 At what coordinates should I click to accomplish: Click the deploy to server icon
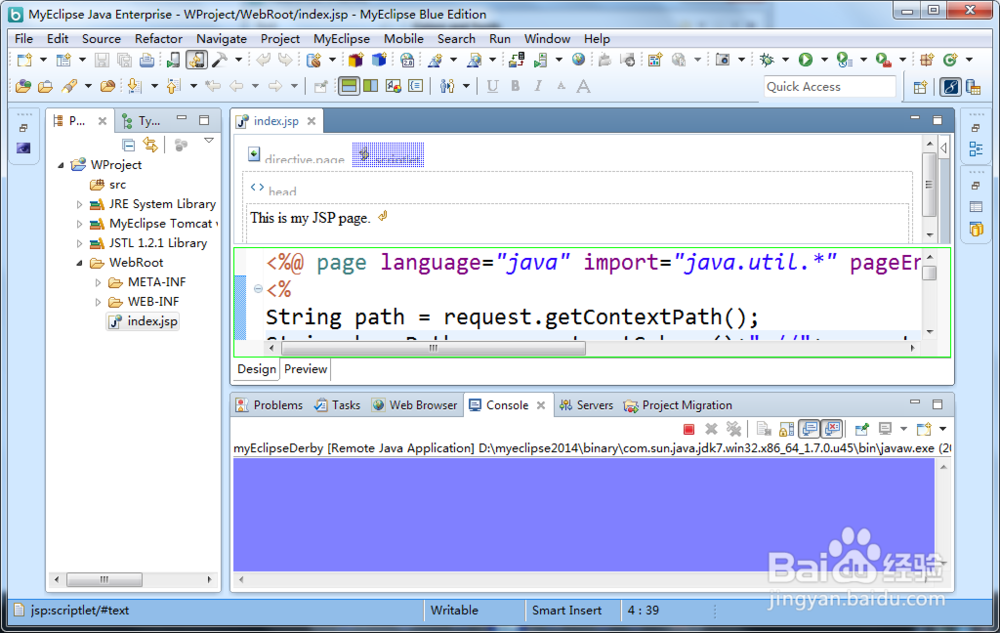517,60
